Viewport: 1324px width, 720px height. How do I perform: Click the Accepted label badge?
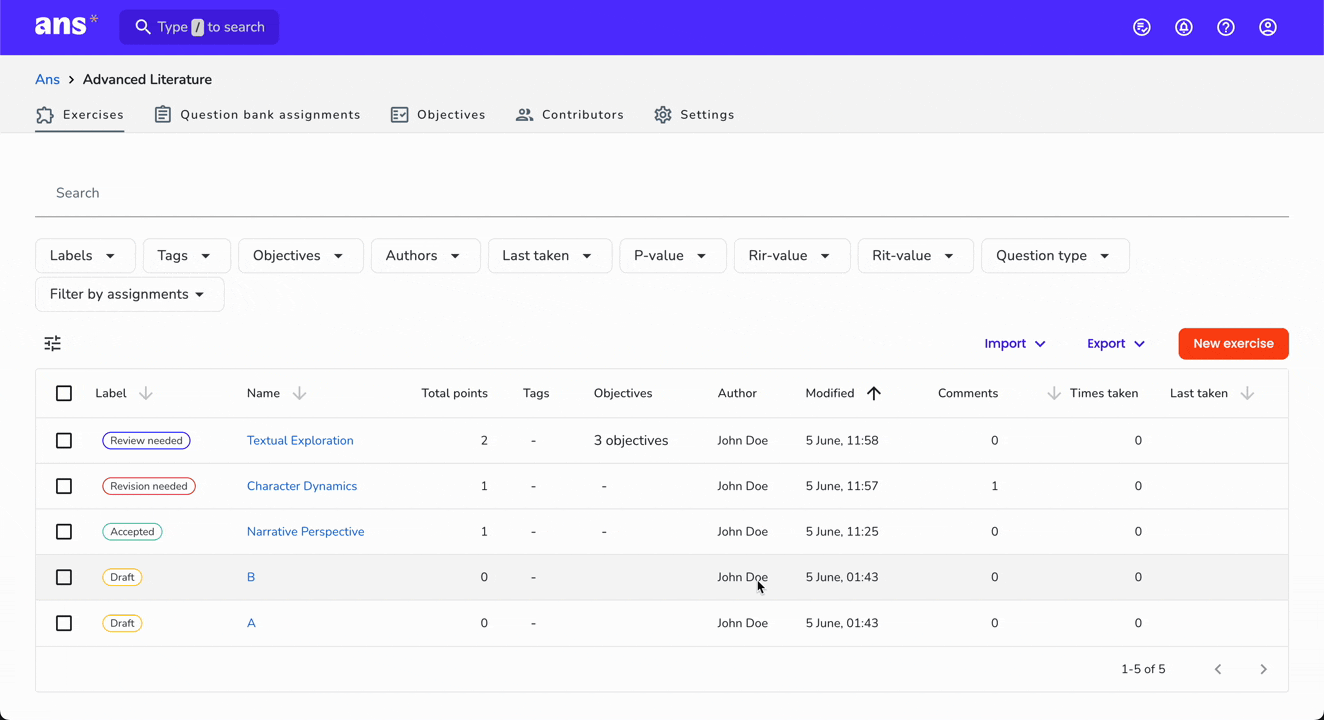coord(132,532)
